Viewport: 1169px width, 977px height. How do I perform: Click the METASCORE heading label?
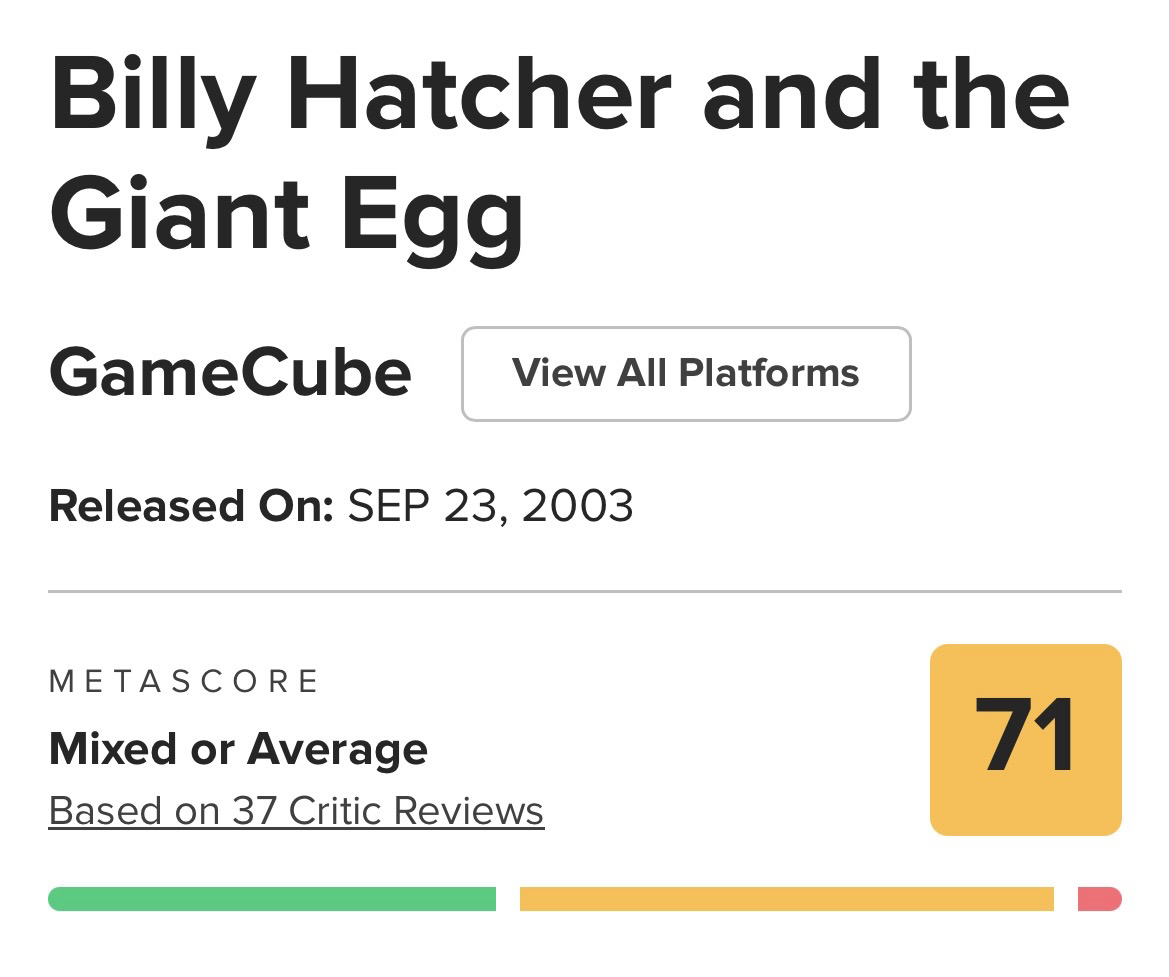(x=184, y=682)
